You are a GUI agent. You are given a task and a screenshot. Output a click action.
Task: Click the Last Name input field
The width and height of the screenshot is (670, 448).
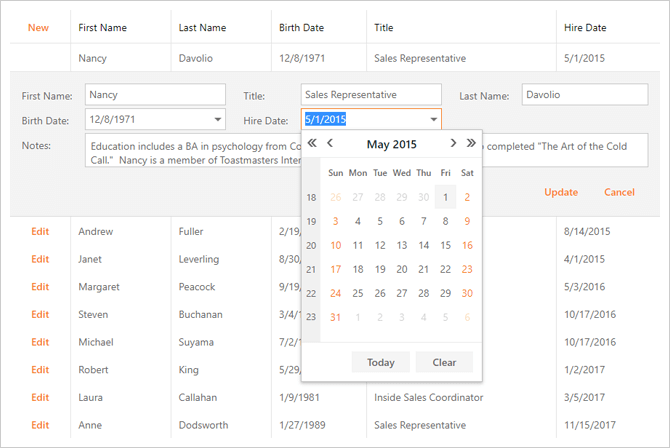pyautogui.click(x=583, y=96)
